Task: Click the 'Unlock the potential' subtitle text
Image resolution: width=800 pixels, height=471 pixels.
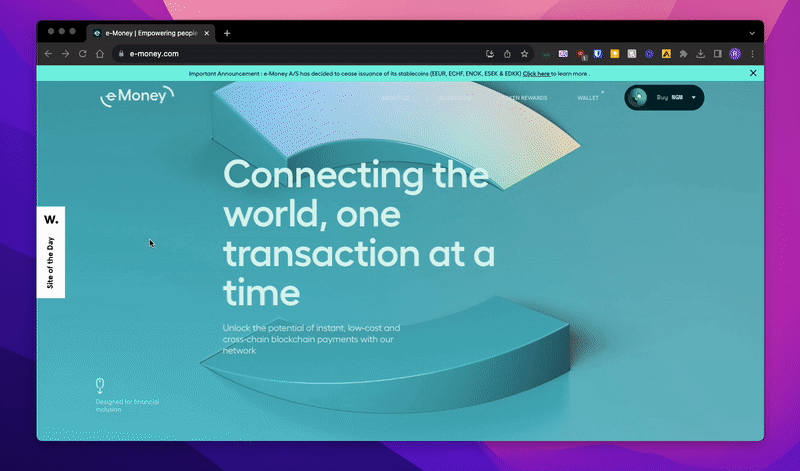Action: [x=311, y=339]
